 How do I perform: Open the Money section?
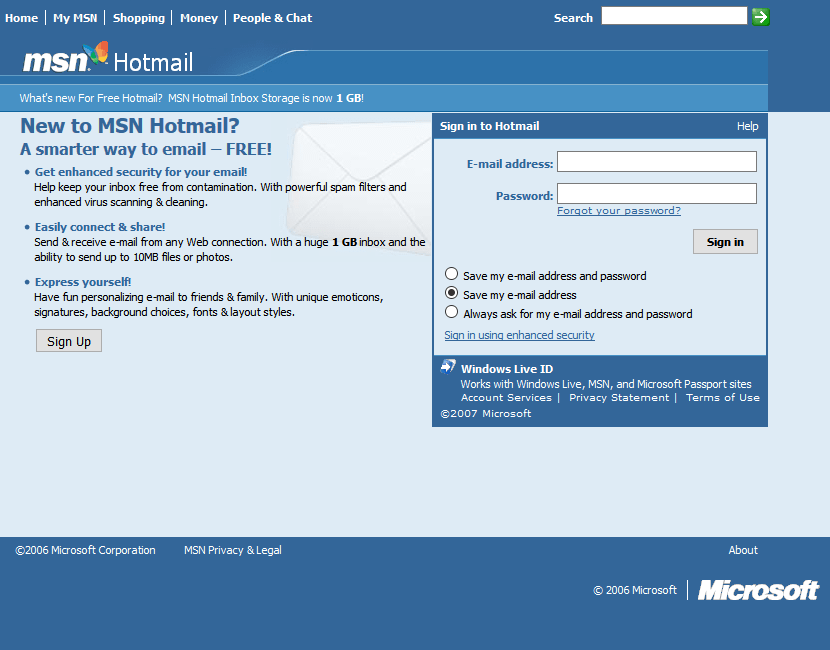point(199,18)
